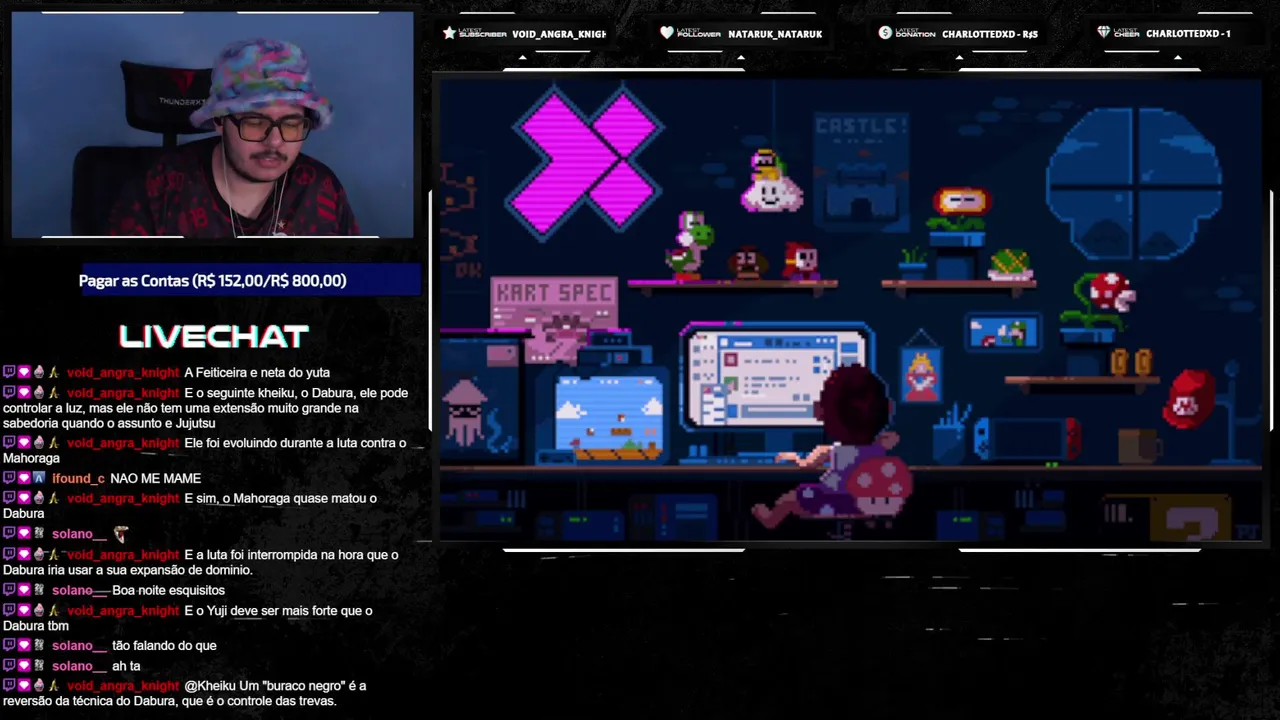Click the diamond icon beside Latest Cheer
The image size is (1280, 720).
(x=1104, y=33)
